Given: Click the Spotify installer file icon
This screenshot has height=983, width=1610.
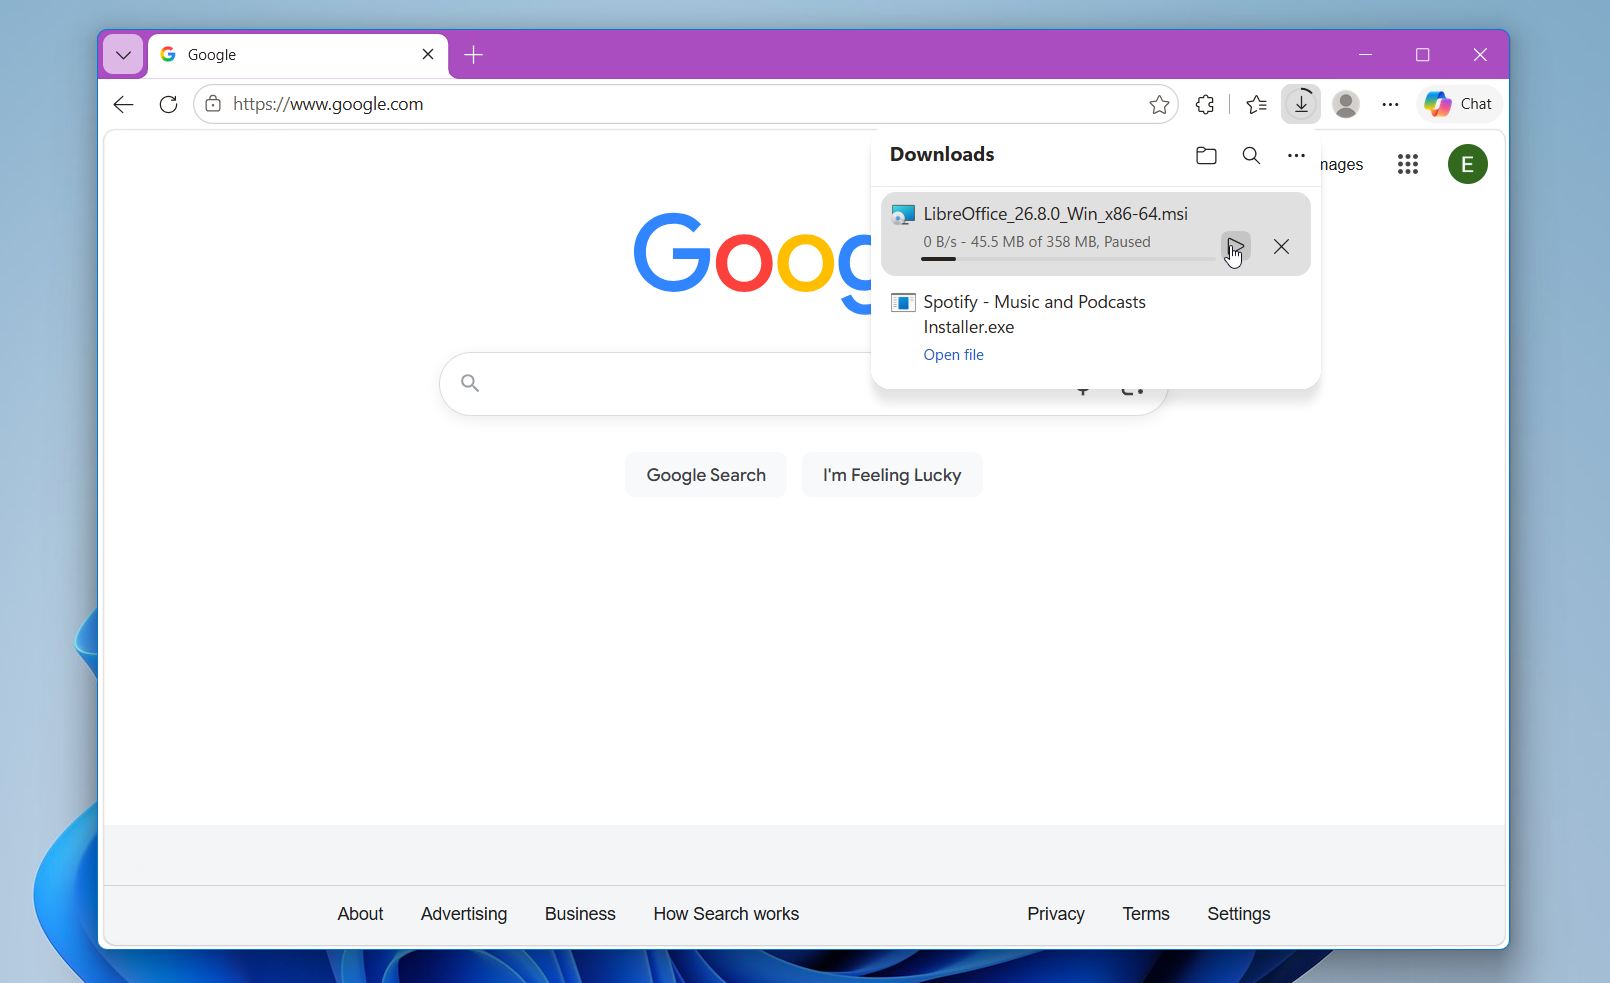Looking at the screenshot, I should pos(903,303).
